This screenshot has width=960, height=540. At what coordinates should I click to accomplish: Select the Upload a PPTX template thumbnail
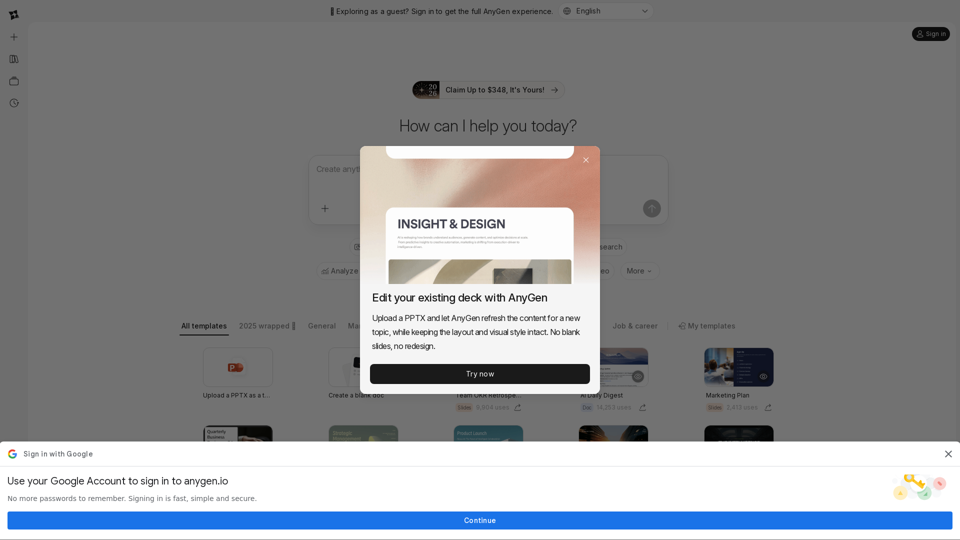click(237, 368)
